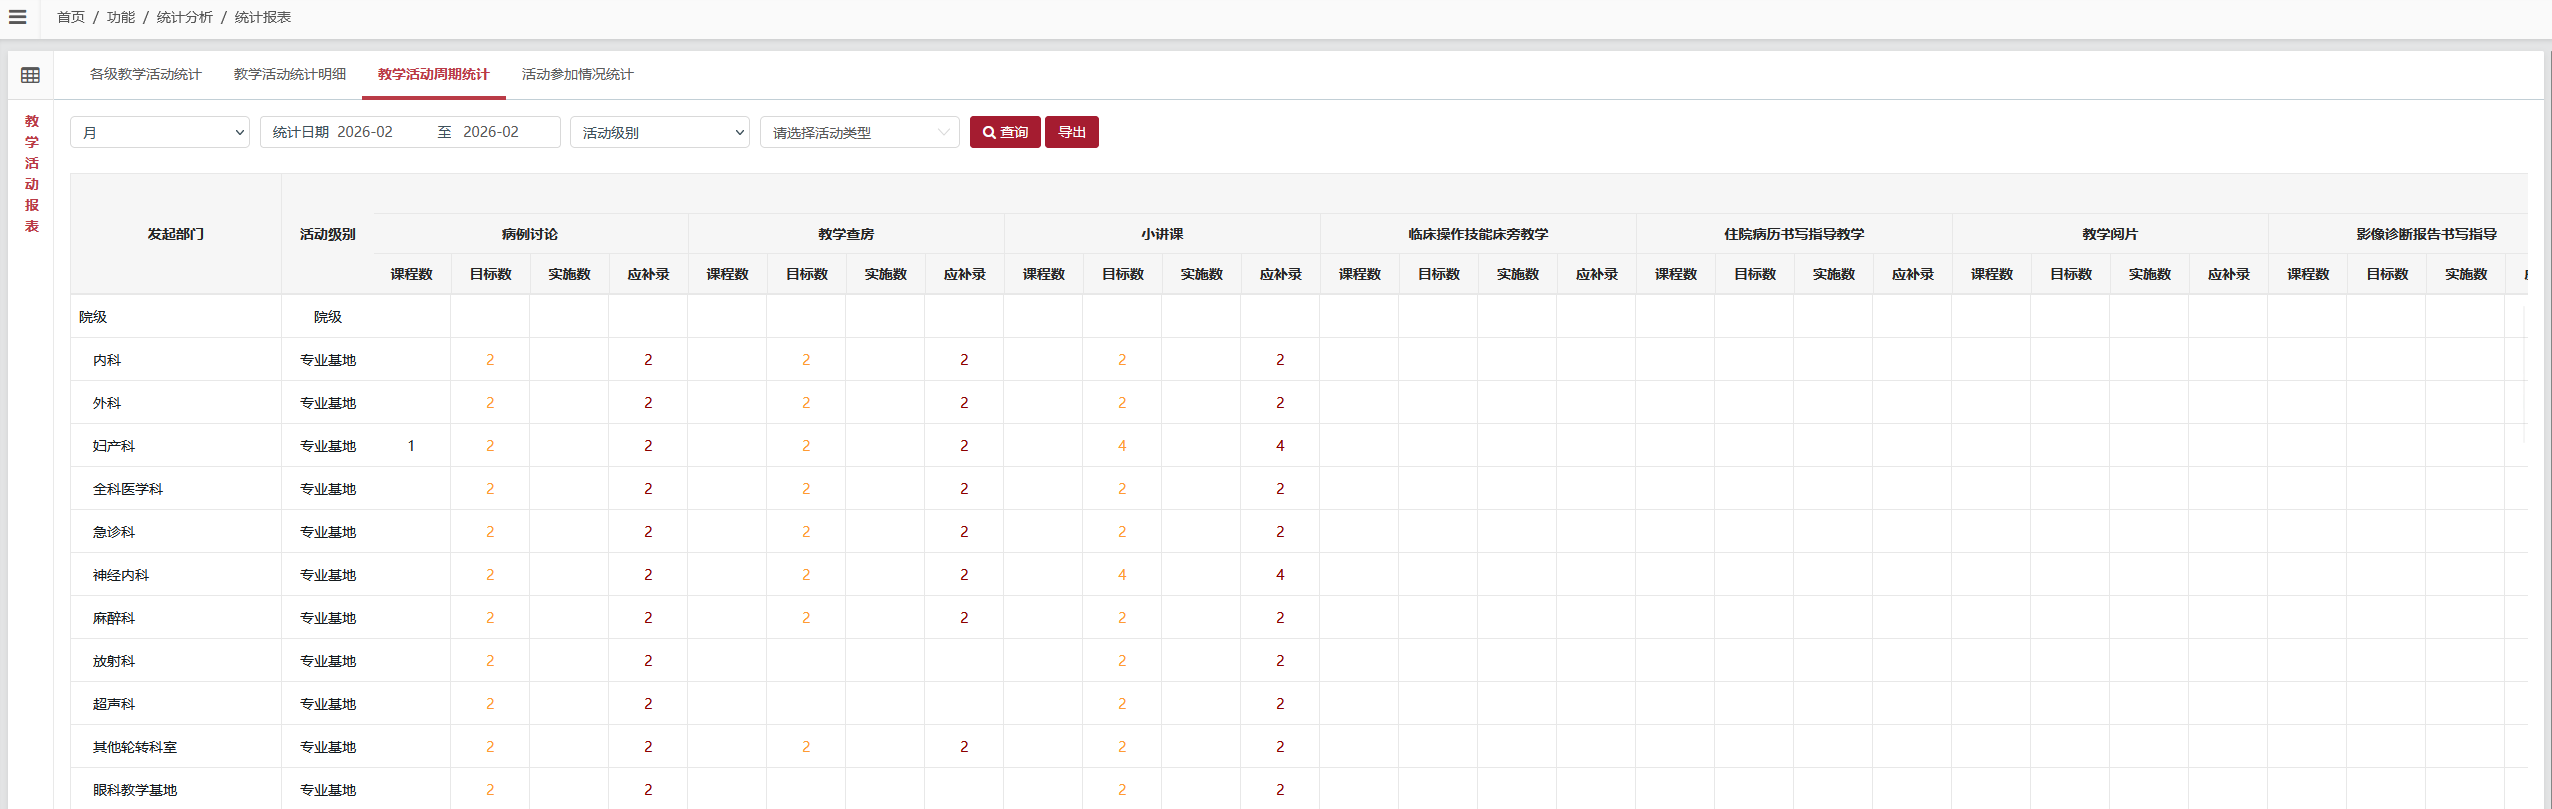Click the 发起部门 column header
The height and width of the screenshot is (809, 2552).
(176, 234)
